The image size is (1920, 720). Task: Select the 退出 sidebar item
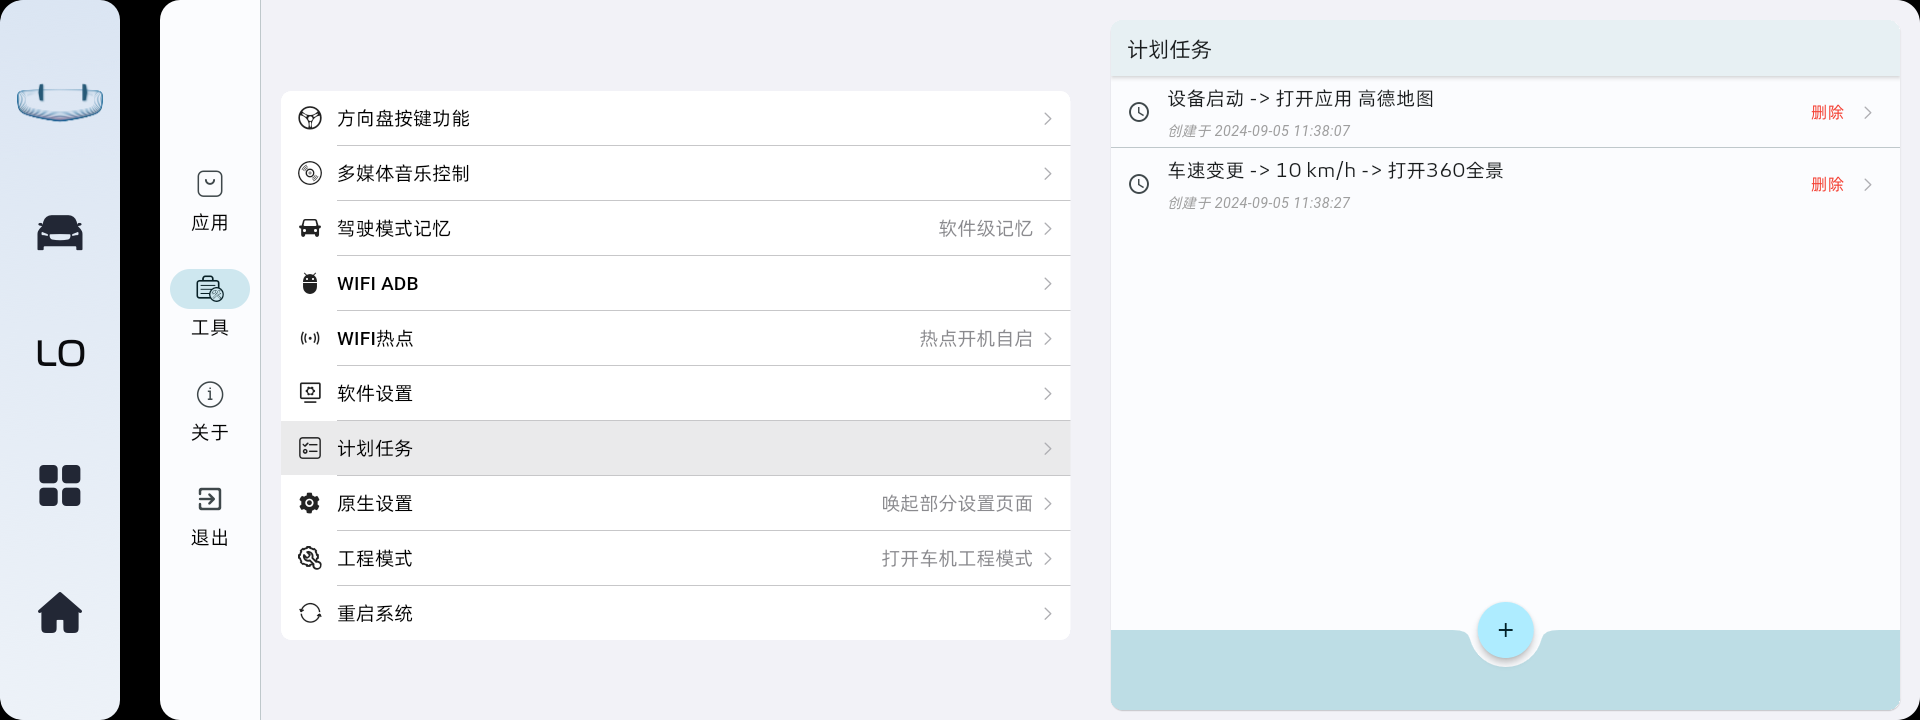click(x=210, y=514)
